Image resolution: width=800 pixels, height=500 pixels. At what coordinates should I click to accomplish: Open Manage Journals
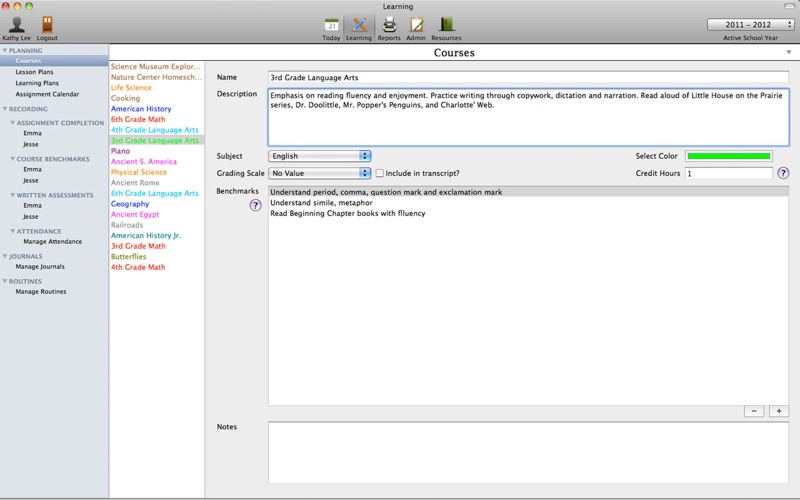tap(40, 267)
